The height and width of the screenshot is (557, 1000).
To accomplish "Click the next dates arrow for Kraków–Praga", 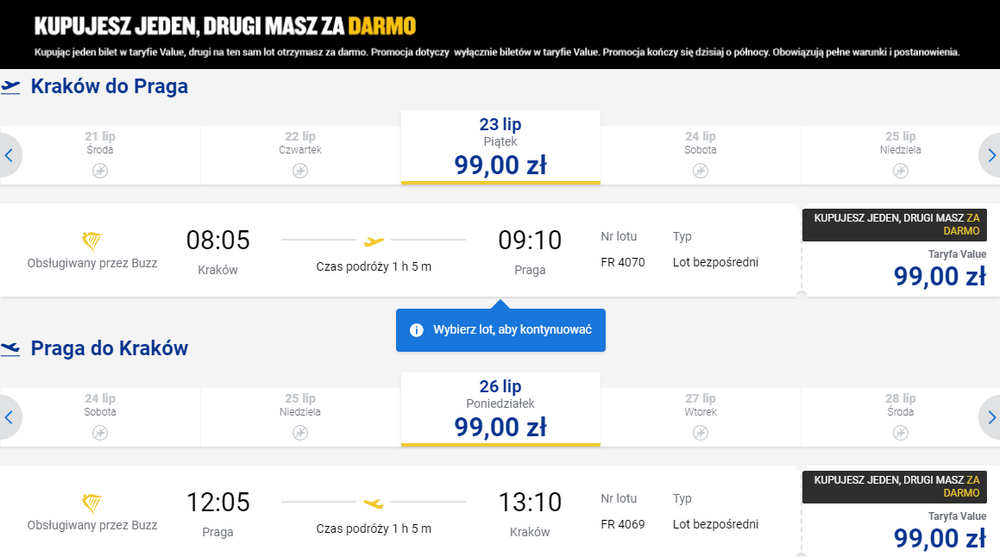I will click(x=991, y=155).
